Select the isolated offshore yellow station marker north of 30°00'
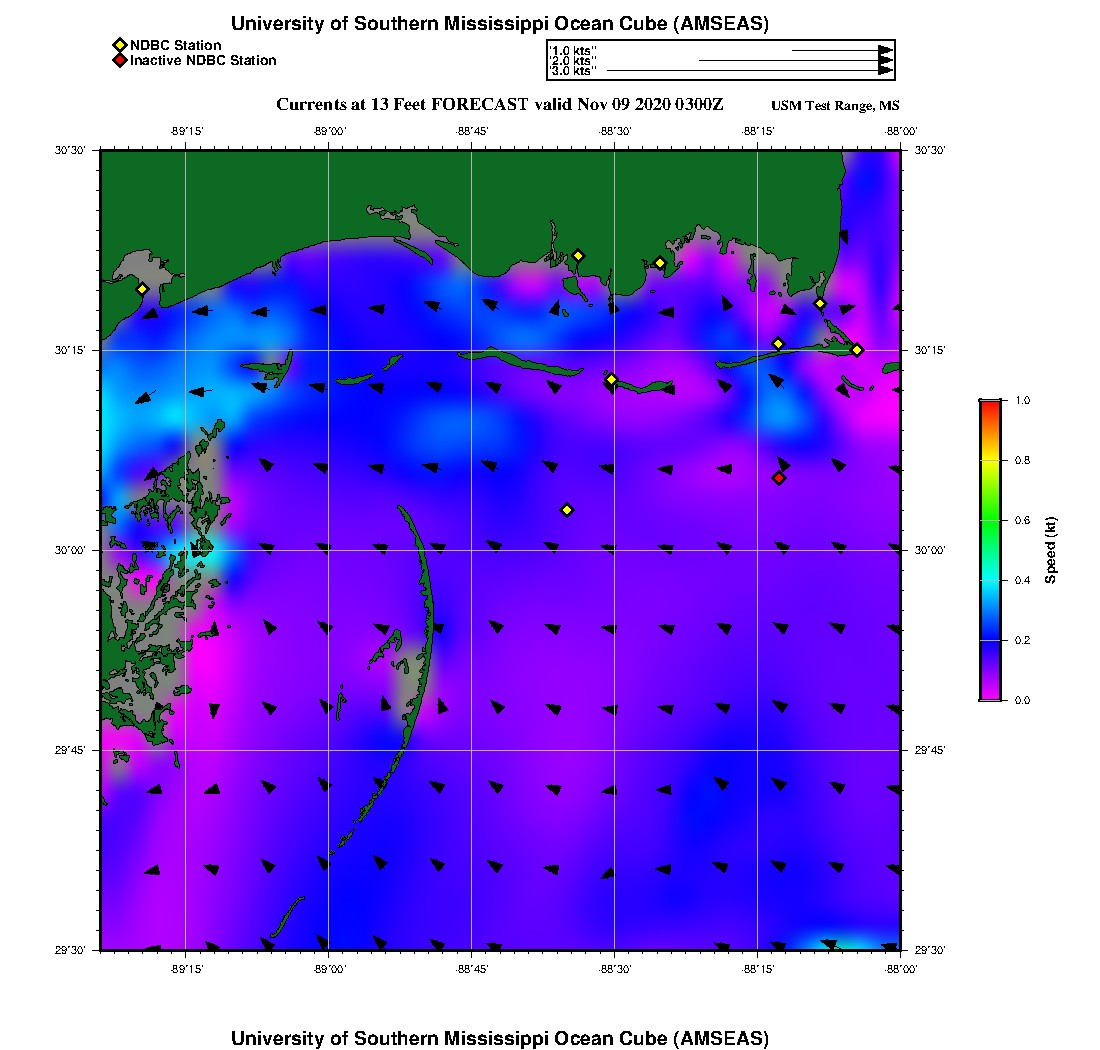 pos(568,510)
